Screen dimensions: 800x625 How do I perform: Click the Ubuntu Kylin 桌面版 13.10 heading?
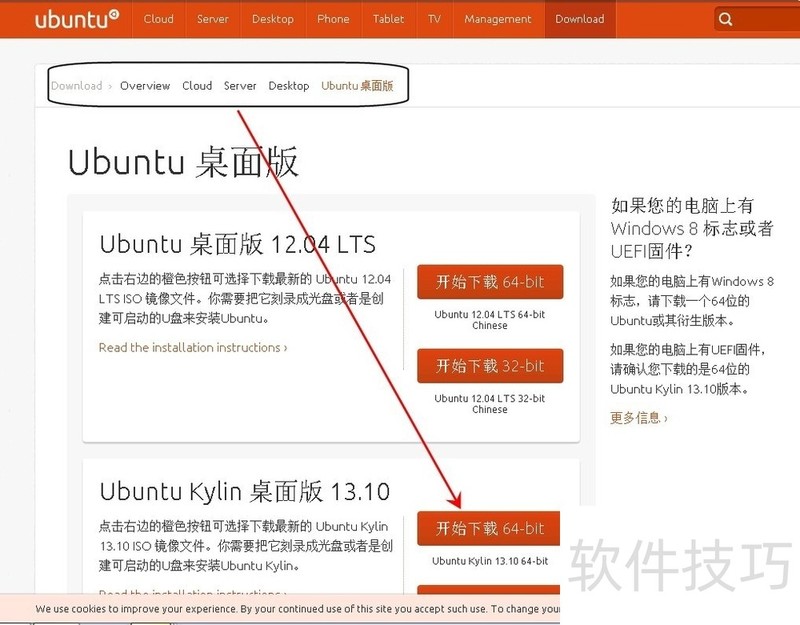point(245,491)
